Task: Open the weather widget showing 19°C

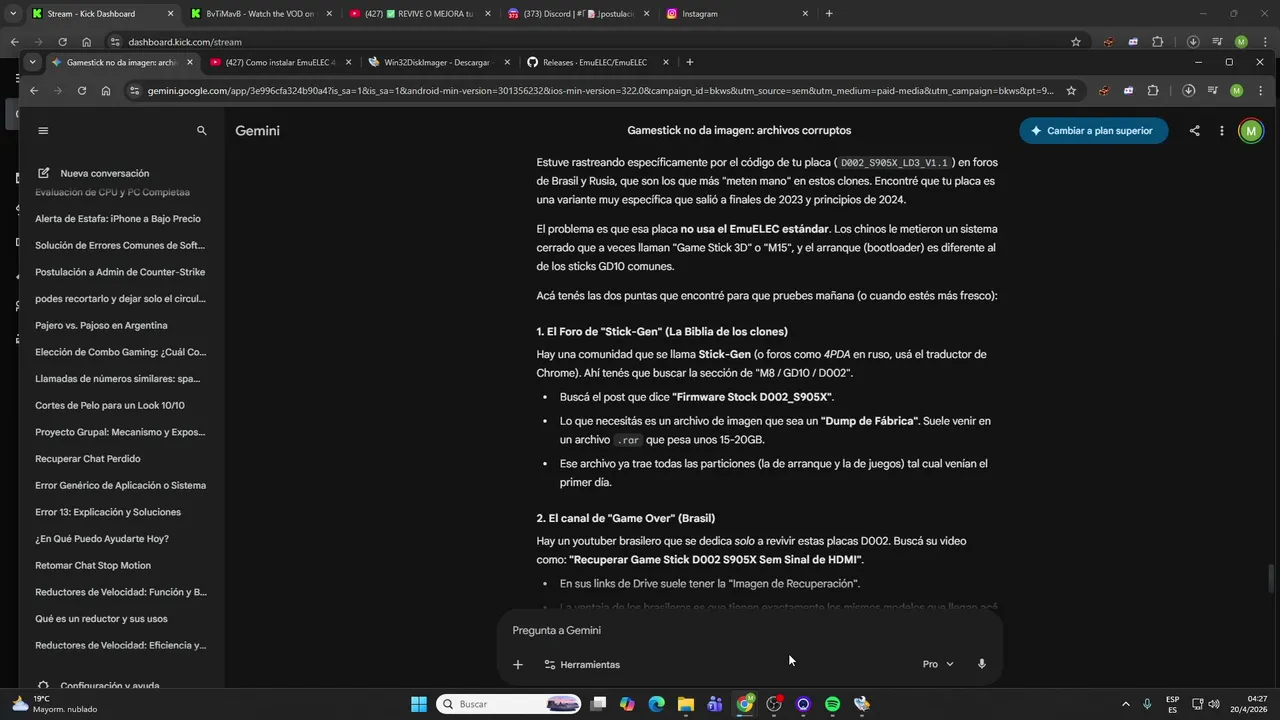Action: coord(52,704)
